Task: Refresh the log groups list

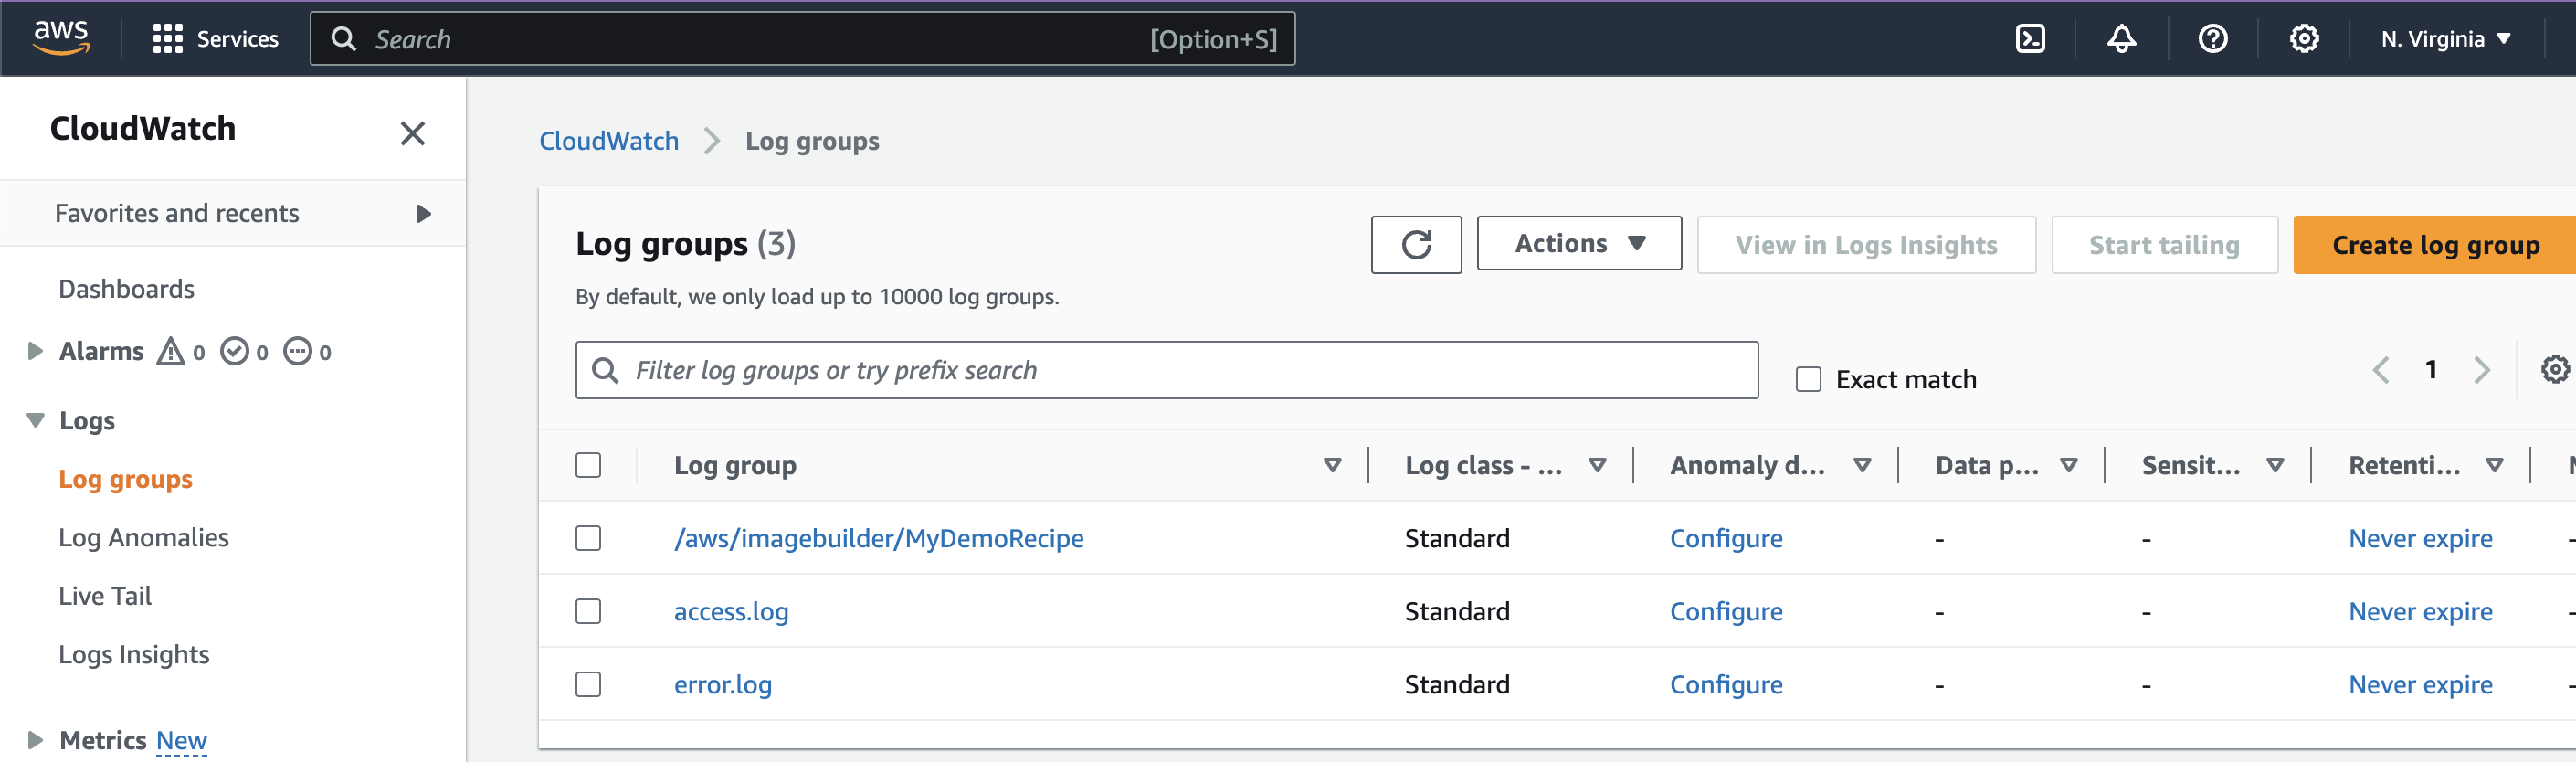Action: point(1415,245)
